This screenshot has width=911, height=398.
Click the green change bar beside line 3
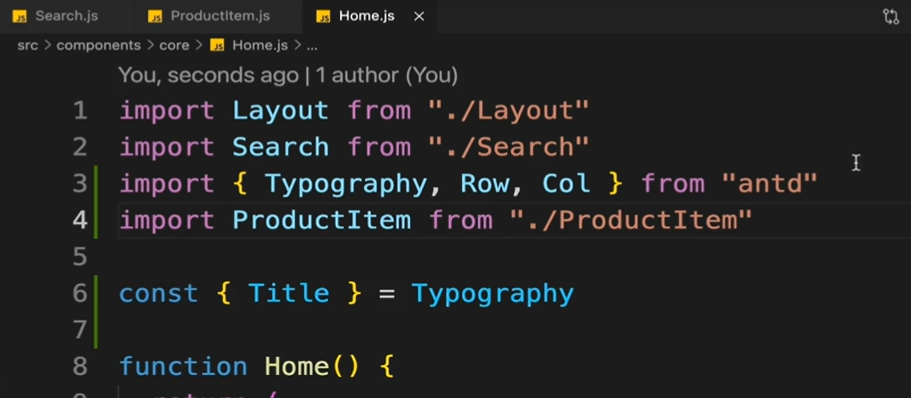96,184
